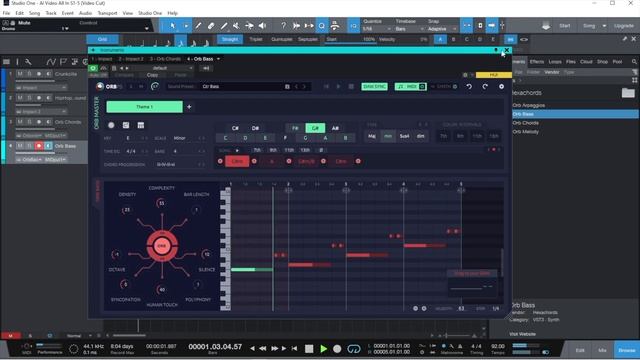Mute the Orb Chords track
The height and width of the screenshot is (360, 640).
click(x=20, y=122)
